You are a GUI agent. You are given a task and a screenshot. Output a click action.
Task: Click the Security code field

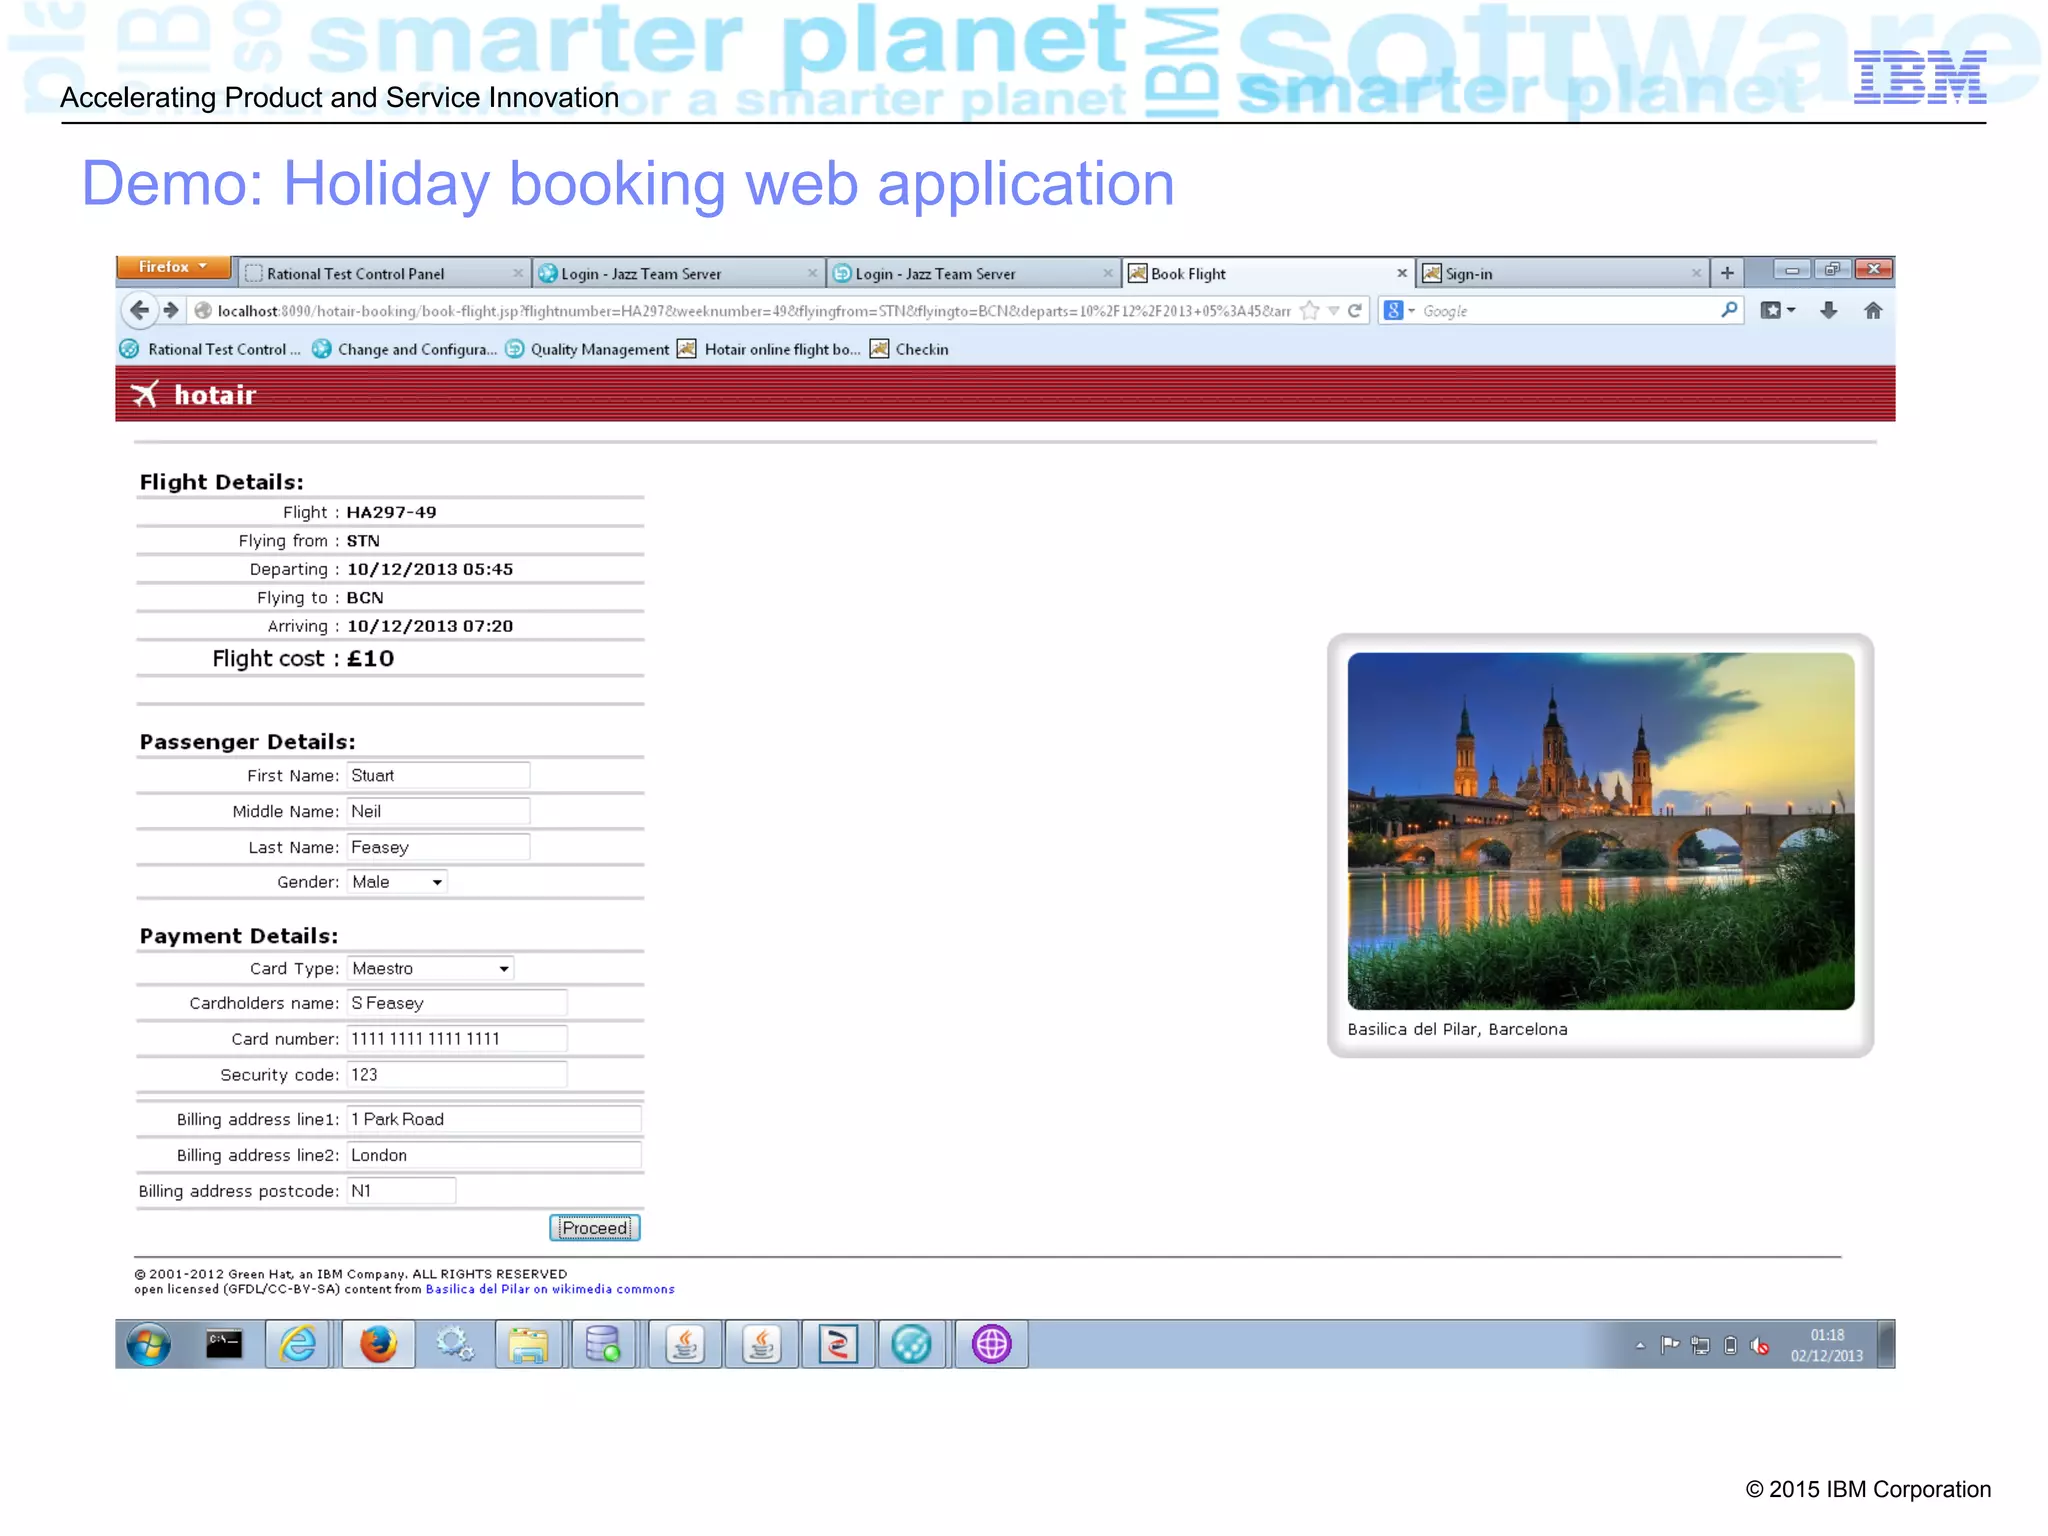coord(457,1075)
